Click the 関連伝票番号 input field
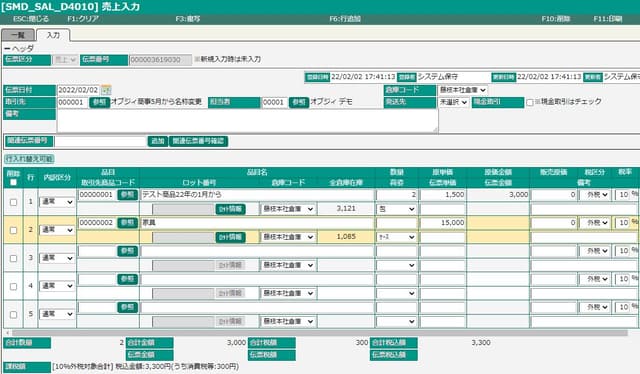The height and width of the screenshot is (374, 640). point(100,141)
